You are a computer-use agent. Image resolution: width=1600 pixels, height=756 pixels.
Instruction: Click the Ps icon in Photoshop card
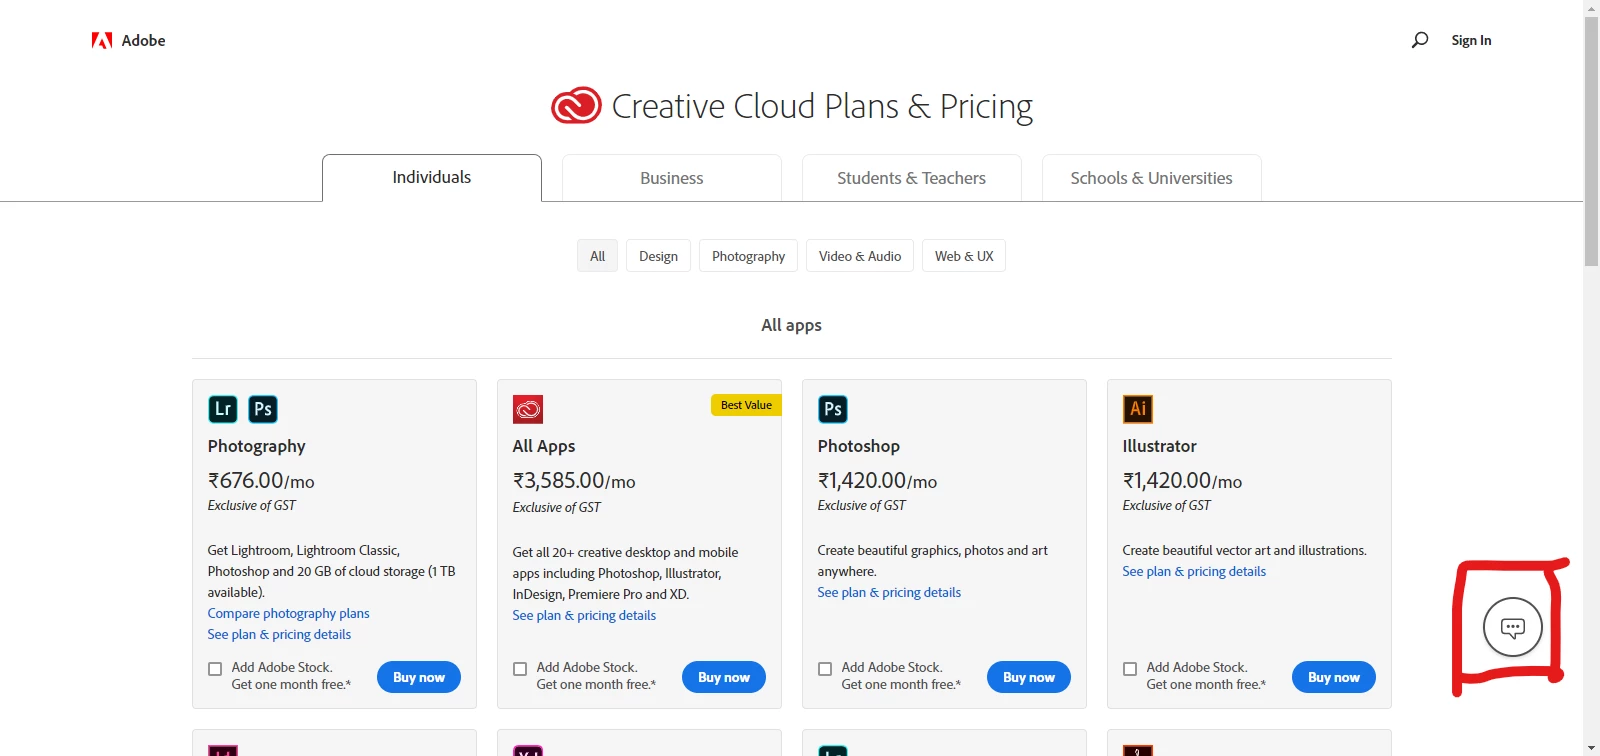[833, 409]
